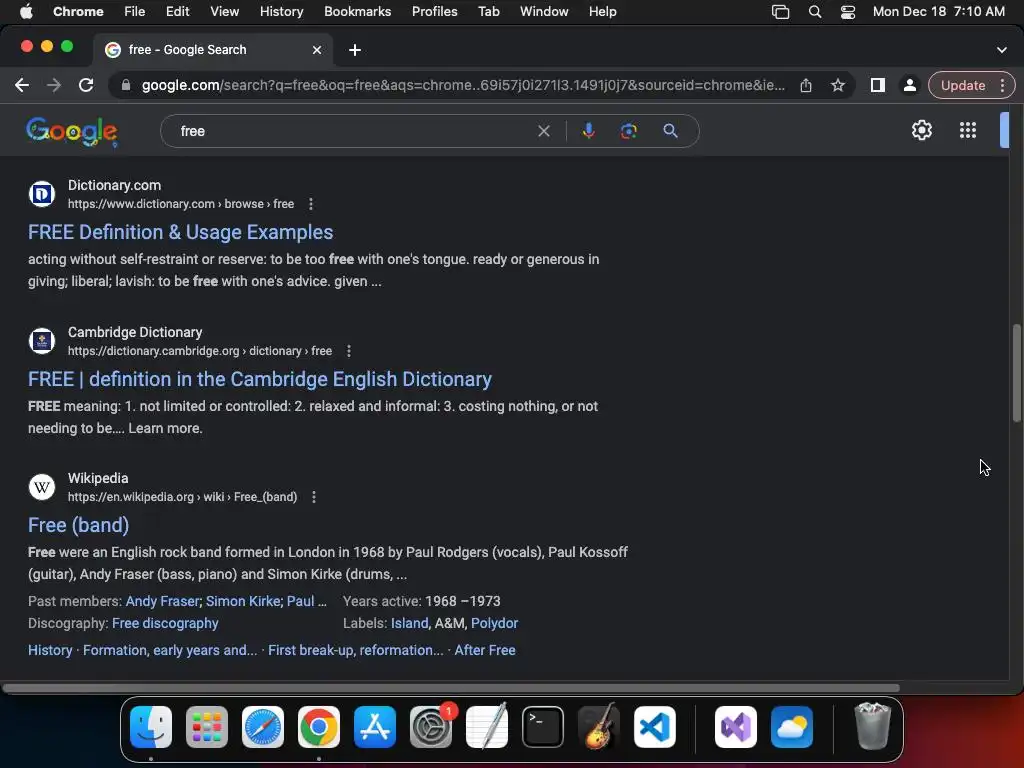The height and width of the screenshot is (768, 1024).
Task: Open 'First break-up, reformation...' link
Action: click(356, 650)
